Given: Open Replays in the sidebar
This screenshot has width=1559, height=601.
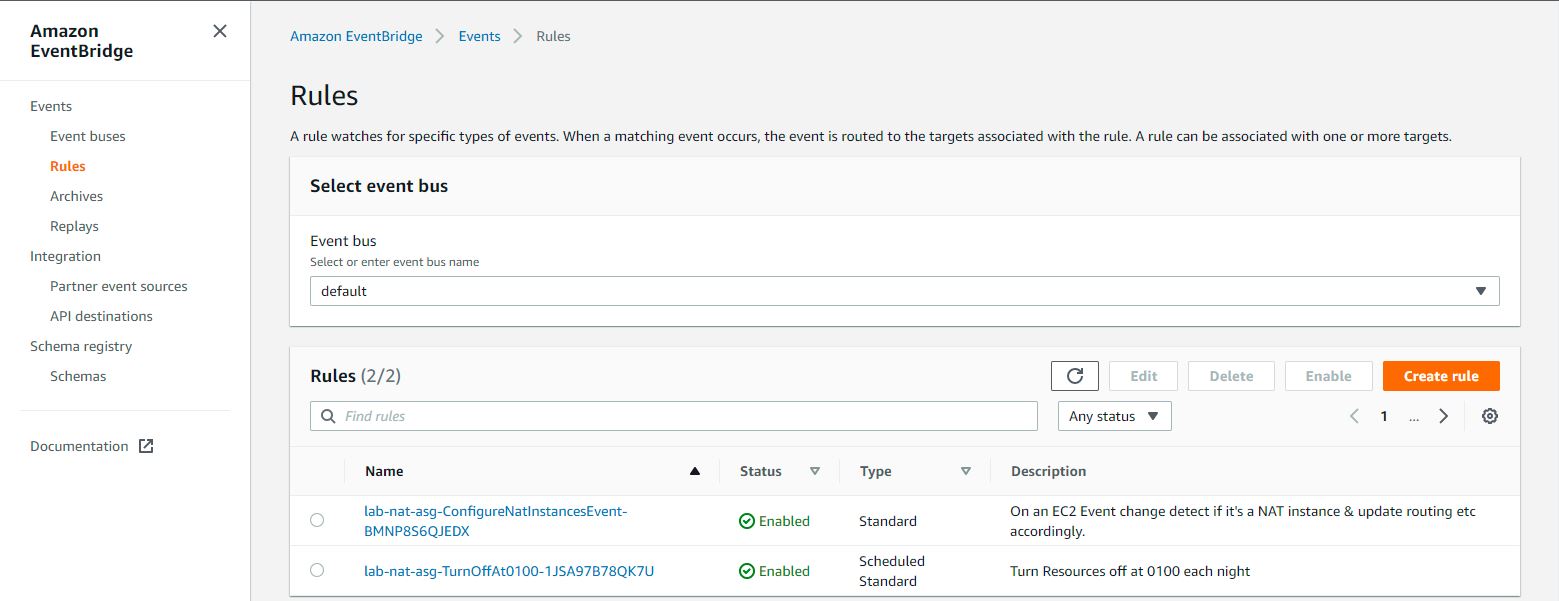Looking at the screenshot, I should point(74,226).
